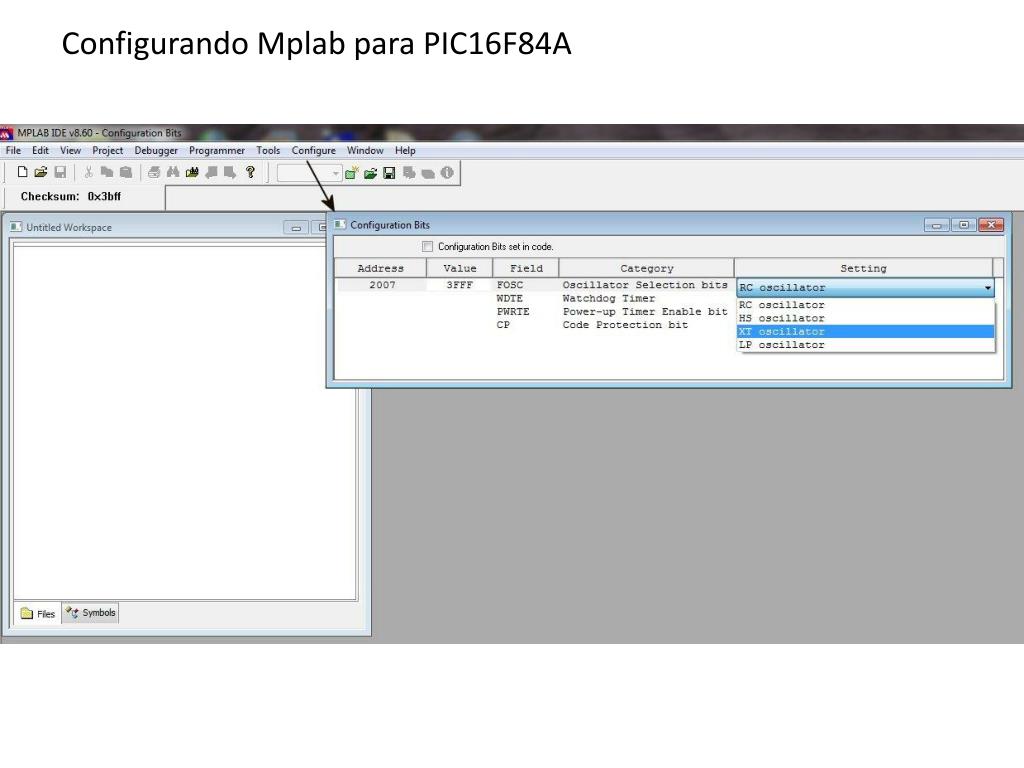Enable 'Configuration Bits set in code' checkbox
Viewport: 1024px width, 768px height.
click(427, 247)
